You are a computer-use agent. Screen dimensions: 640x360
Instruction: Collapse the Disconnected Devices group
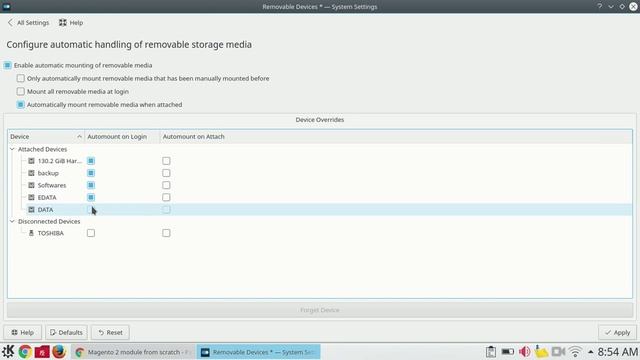(x=12, y=222)
